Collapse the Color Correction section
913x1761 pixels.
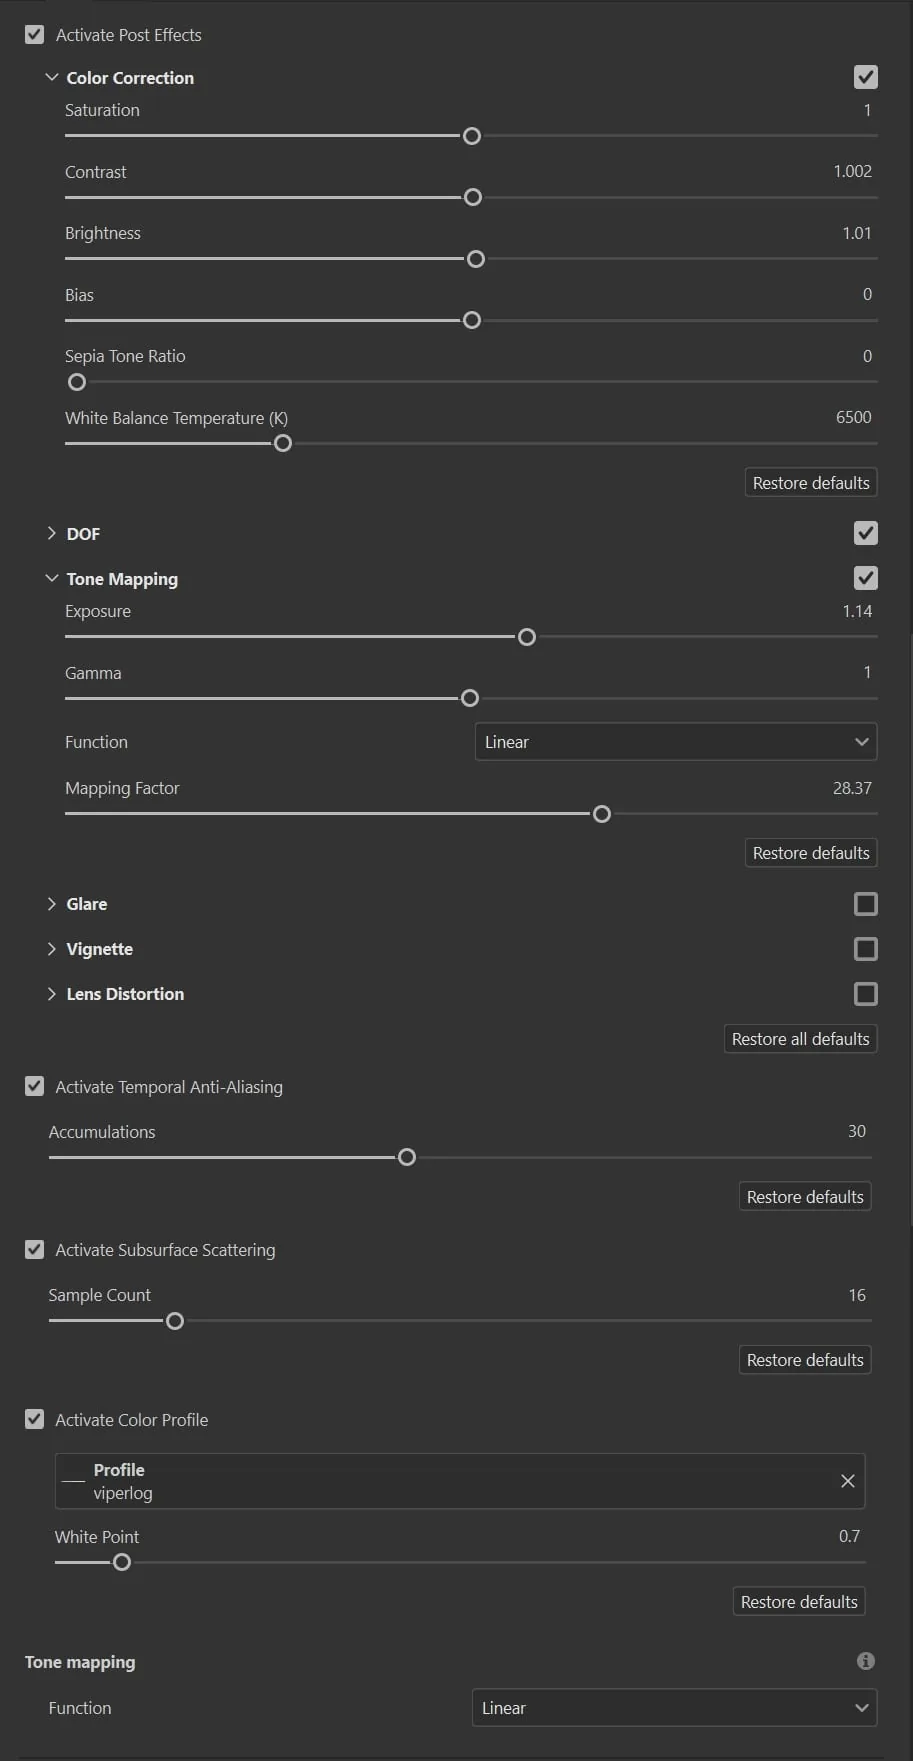[52, 77]
